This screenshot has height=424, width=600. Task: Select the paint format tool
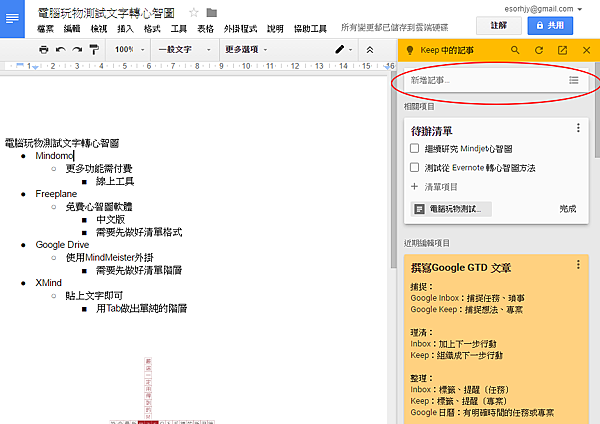[94, 49]
